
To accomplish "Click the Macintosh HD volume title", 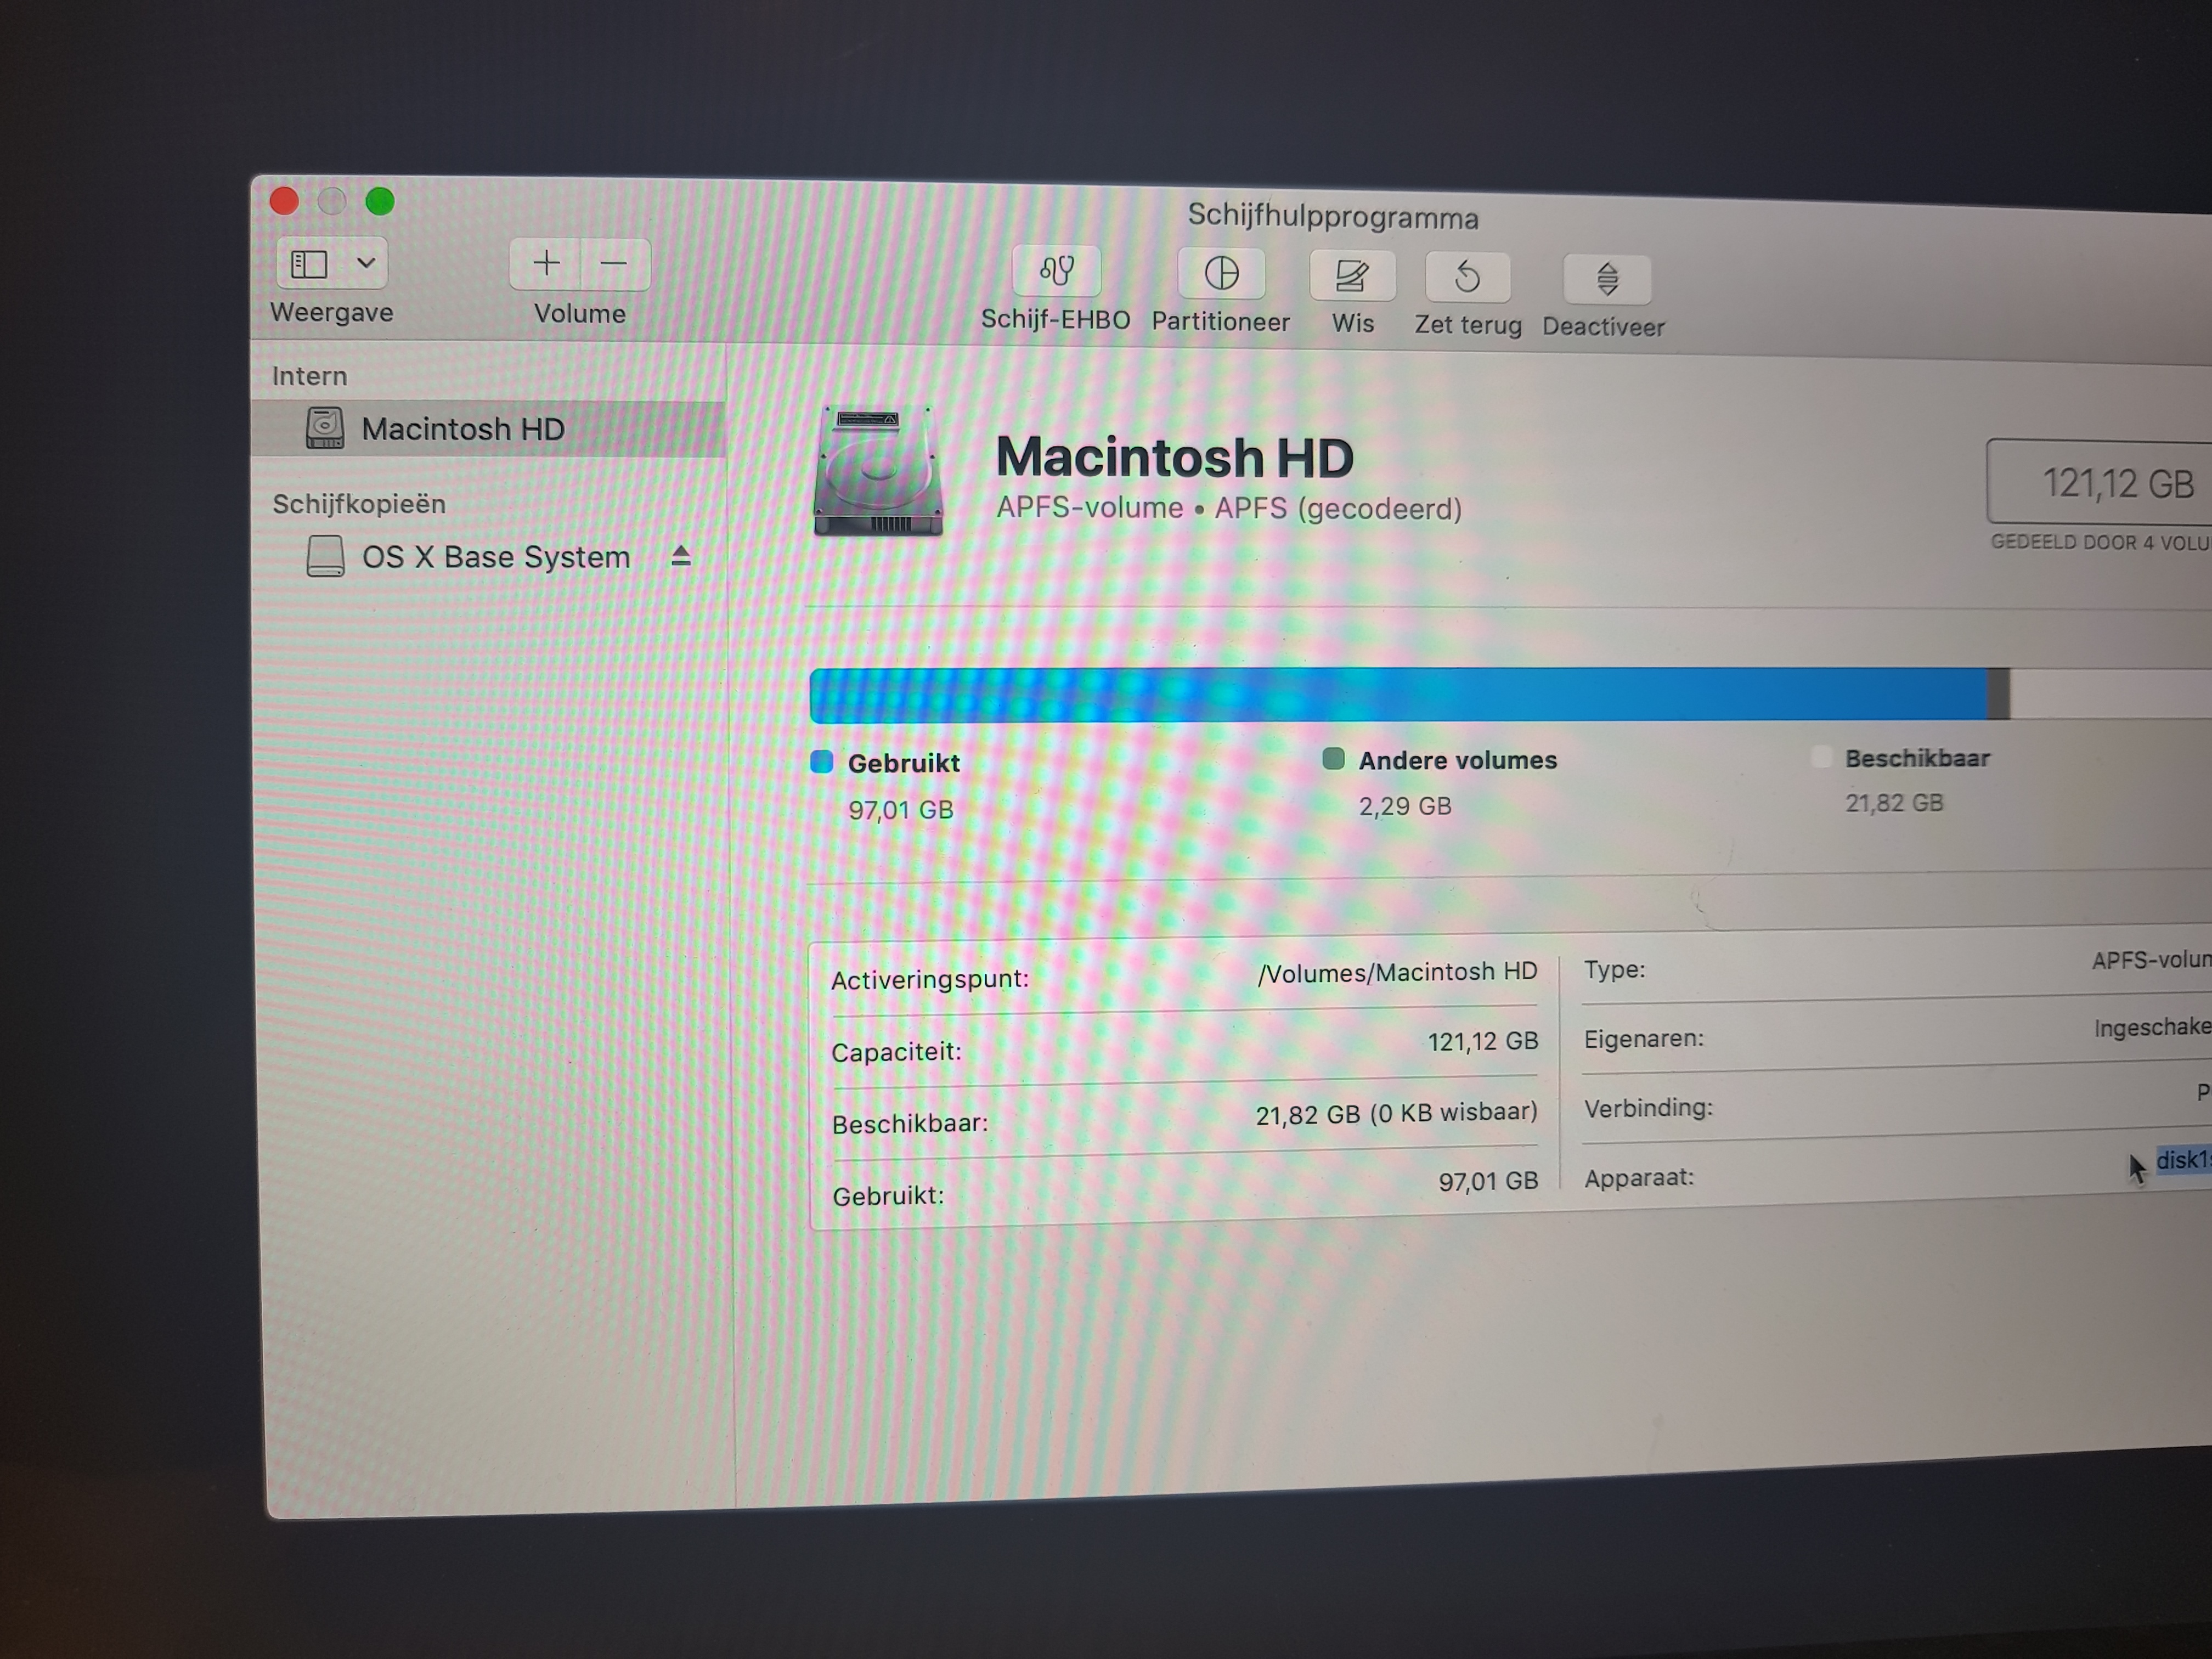I will (1174, 458).
